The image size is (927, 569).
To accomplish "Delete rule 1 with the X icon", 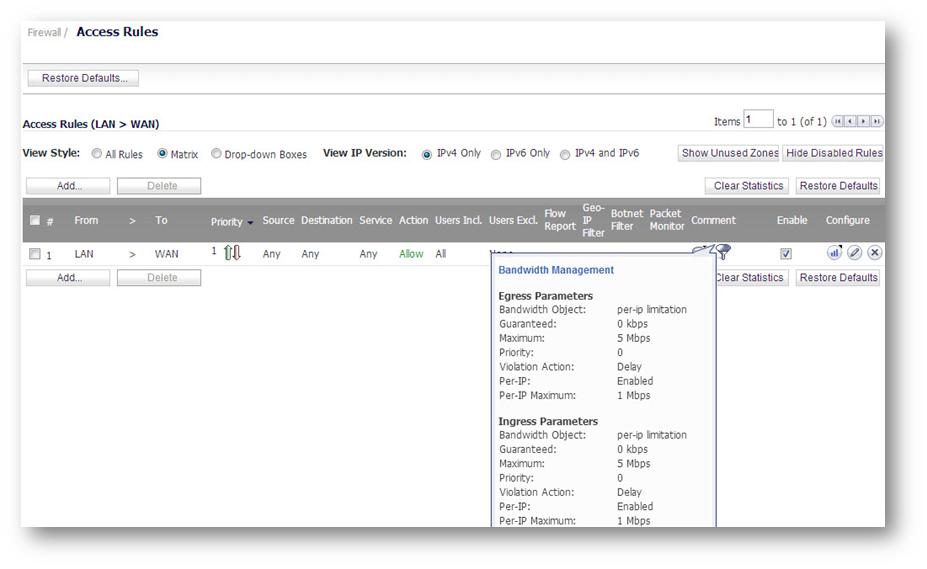I will (x=874, y=253).
